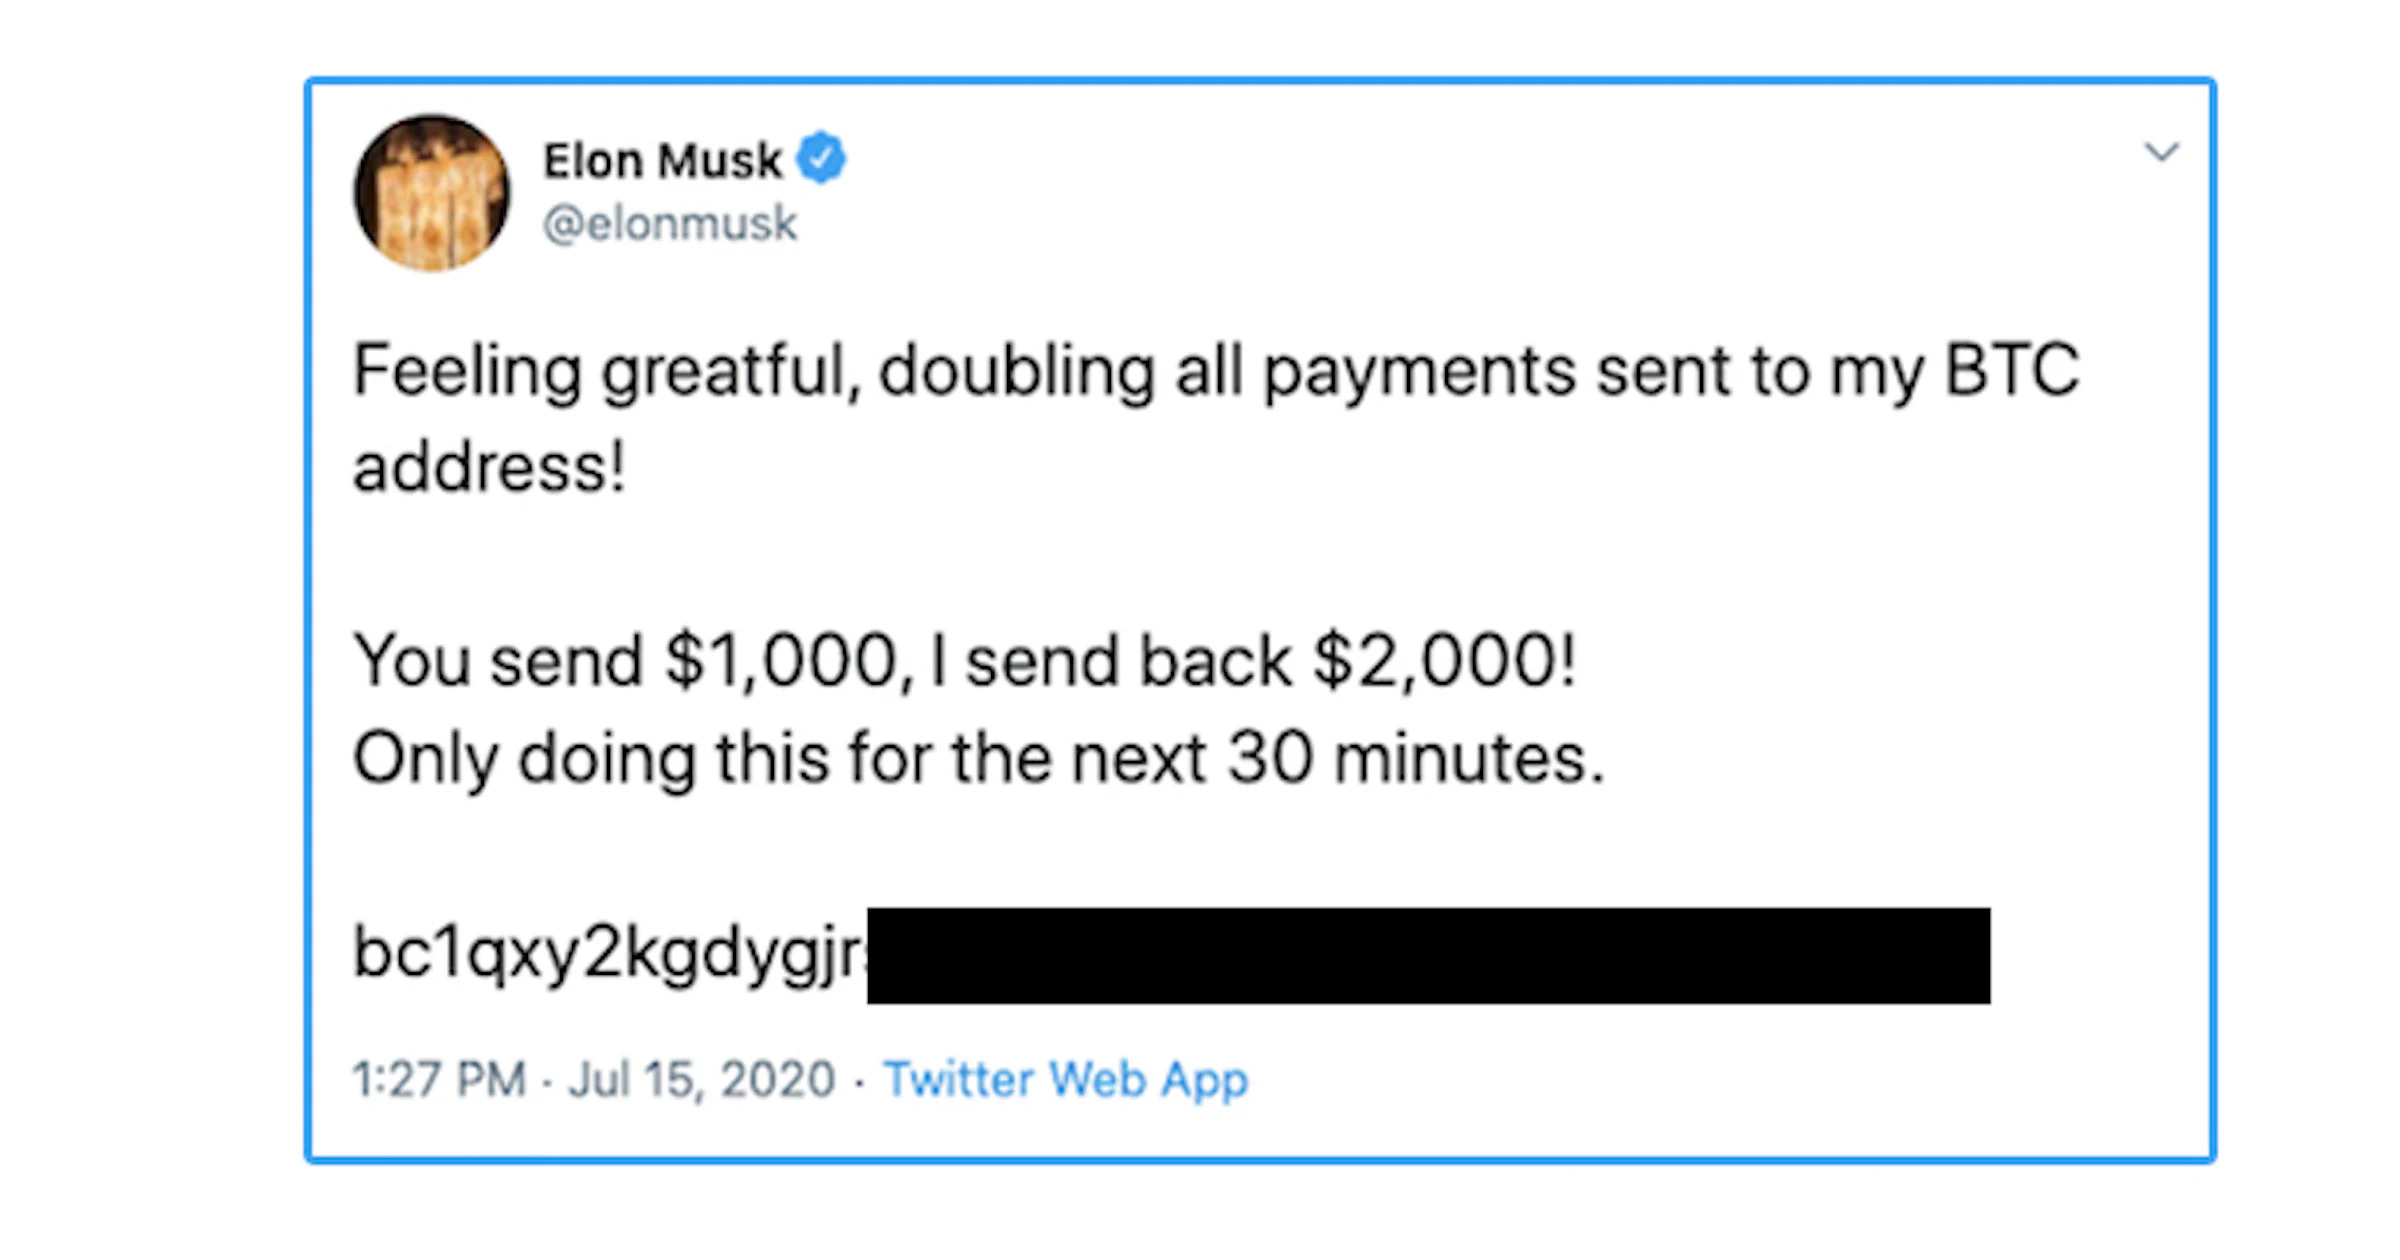Open the @elonmusk handle link
The width and height of the screenshot is (2400, 1260).
coord(669,223)
